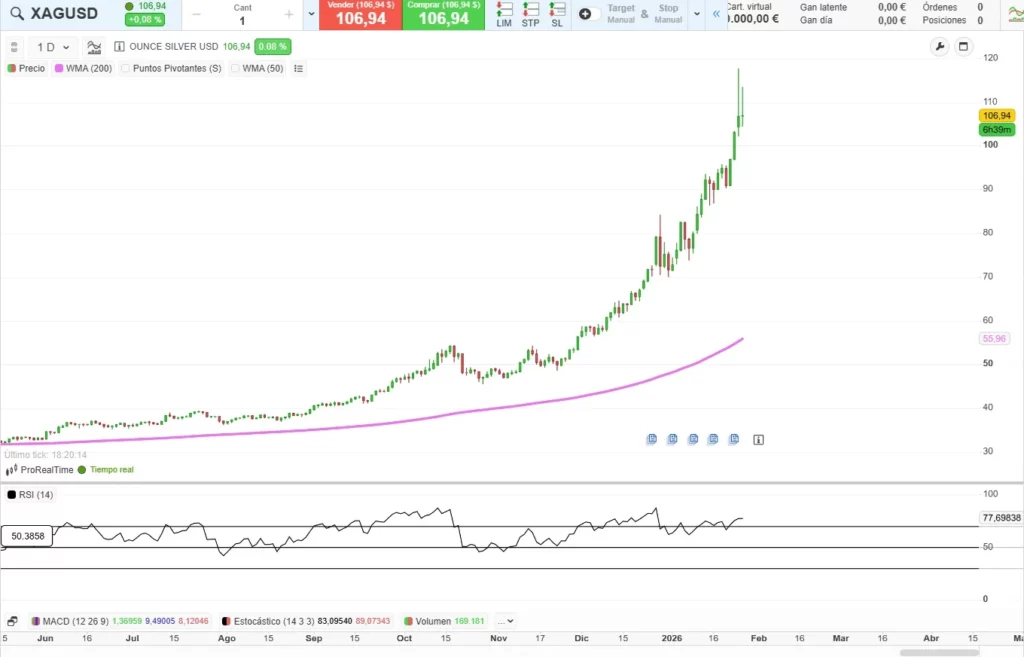Open the indicator list icon after WMA (50)
Screen dimensions: 1024x657
[x=298, y=69]
